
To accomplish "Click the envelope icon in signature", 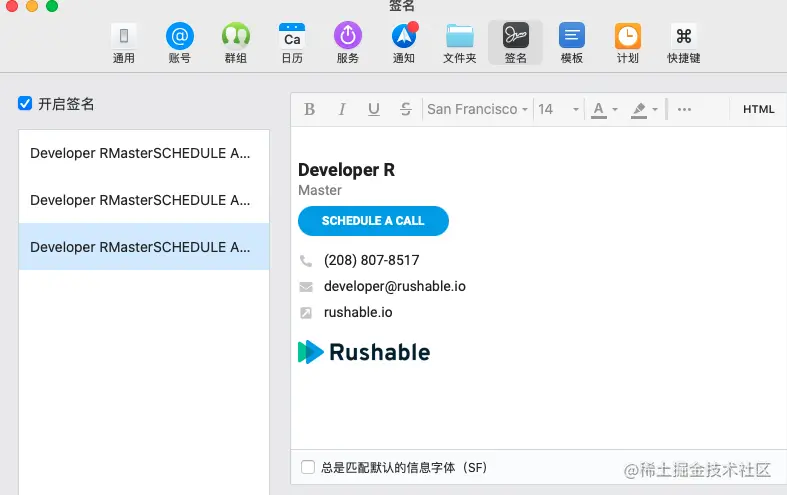I will point(306,287).
